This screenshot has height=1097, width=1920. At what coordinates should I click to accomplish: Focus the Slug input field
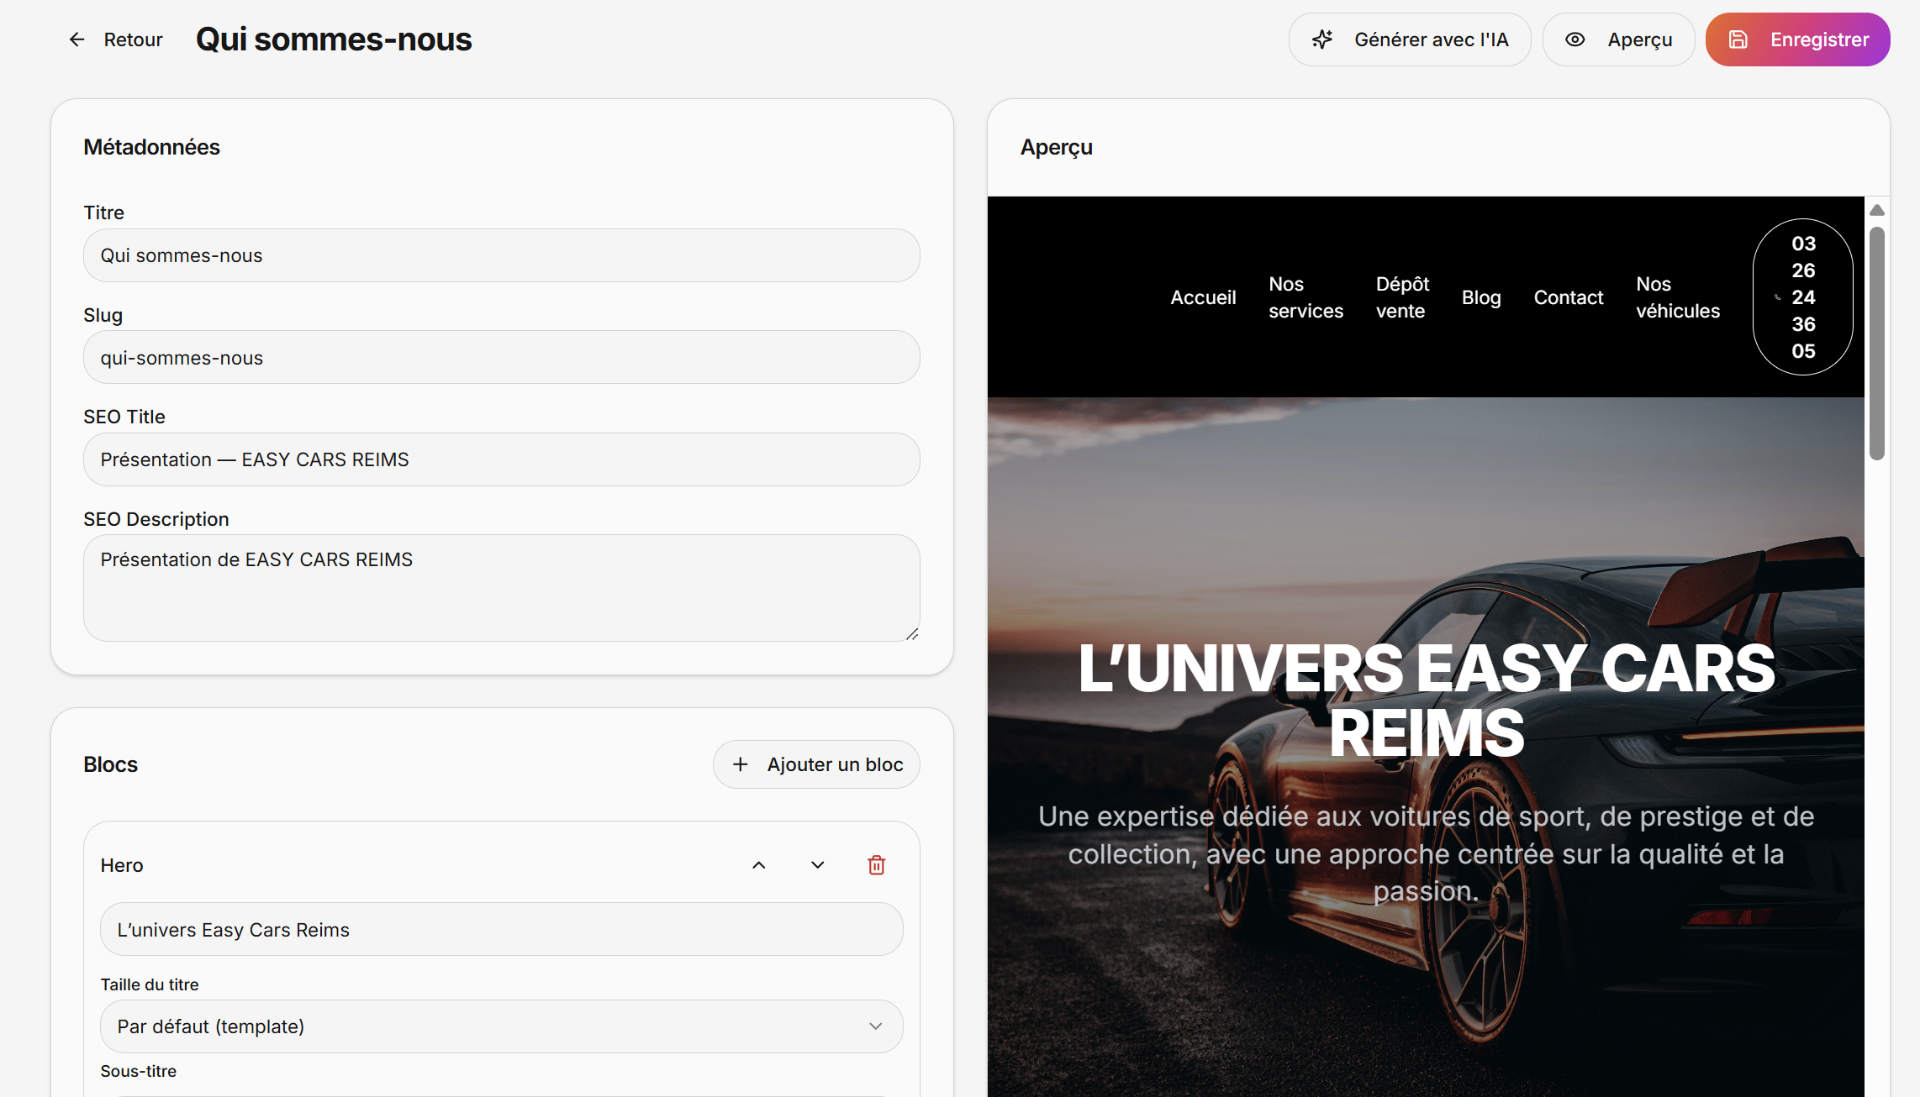tap(501, 357)
